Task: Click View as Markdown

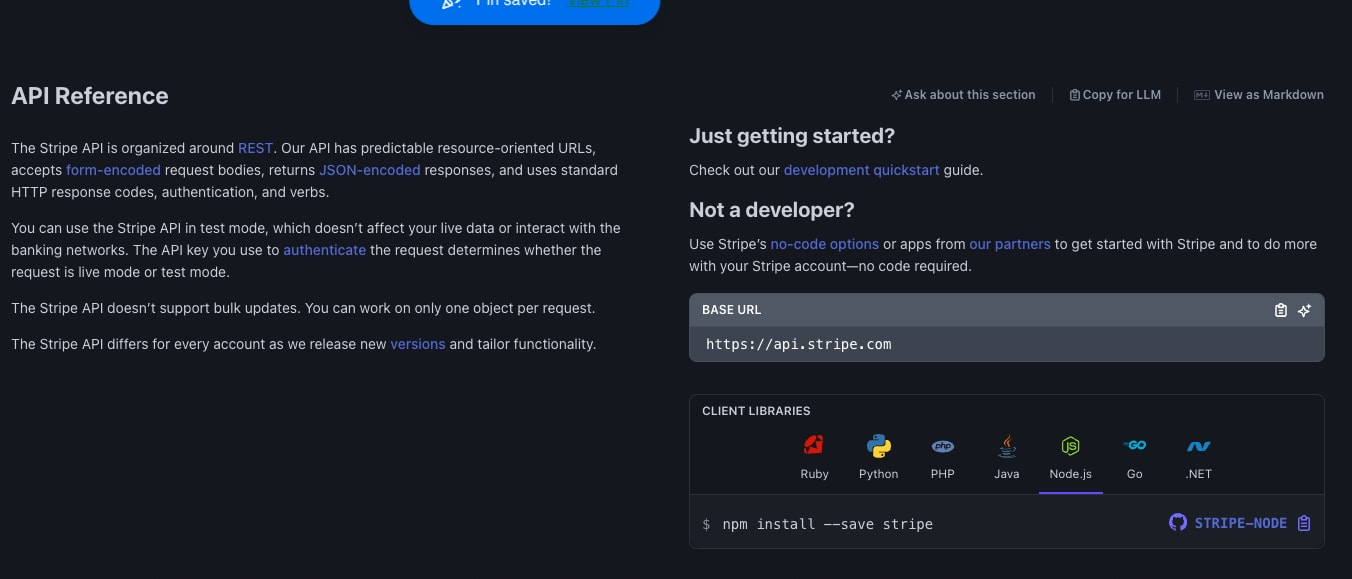Action: [1259, 95]
